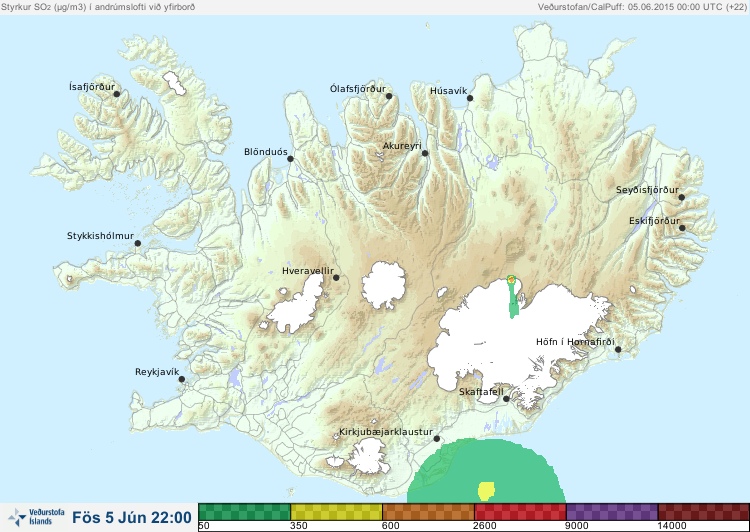The image size is (750, 532).
Task: Select the Ólafsfjörður label
Action: (358, 89)
